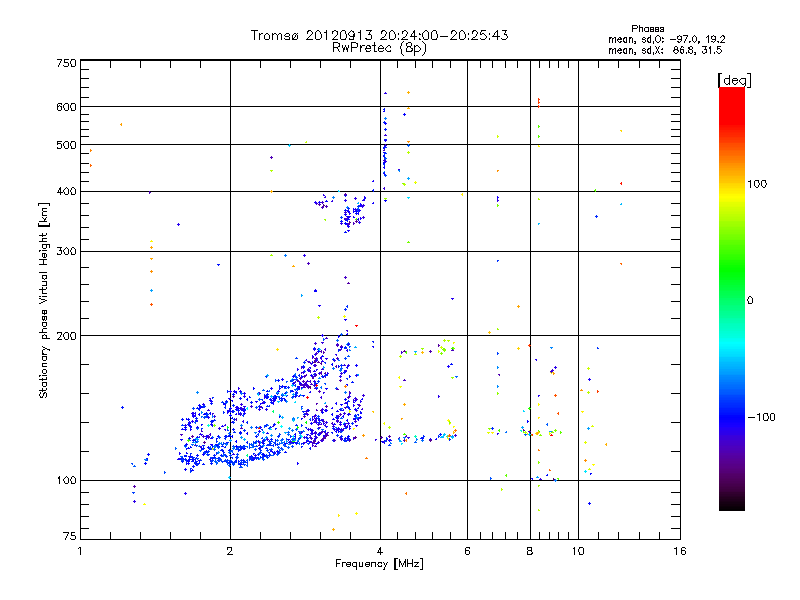Click the x-axis tick label '8'
The image size is (800, 600).
pyautogui.click(x=530, y=551)
